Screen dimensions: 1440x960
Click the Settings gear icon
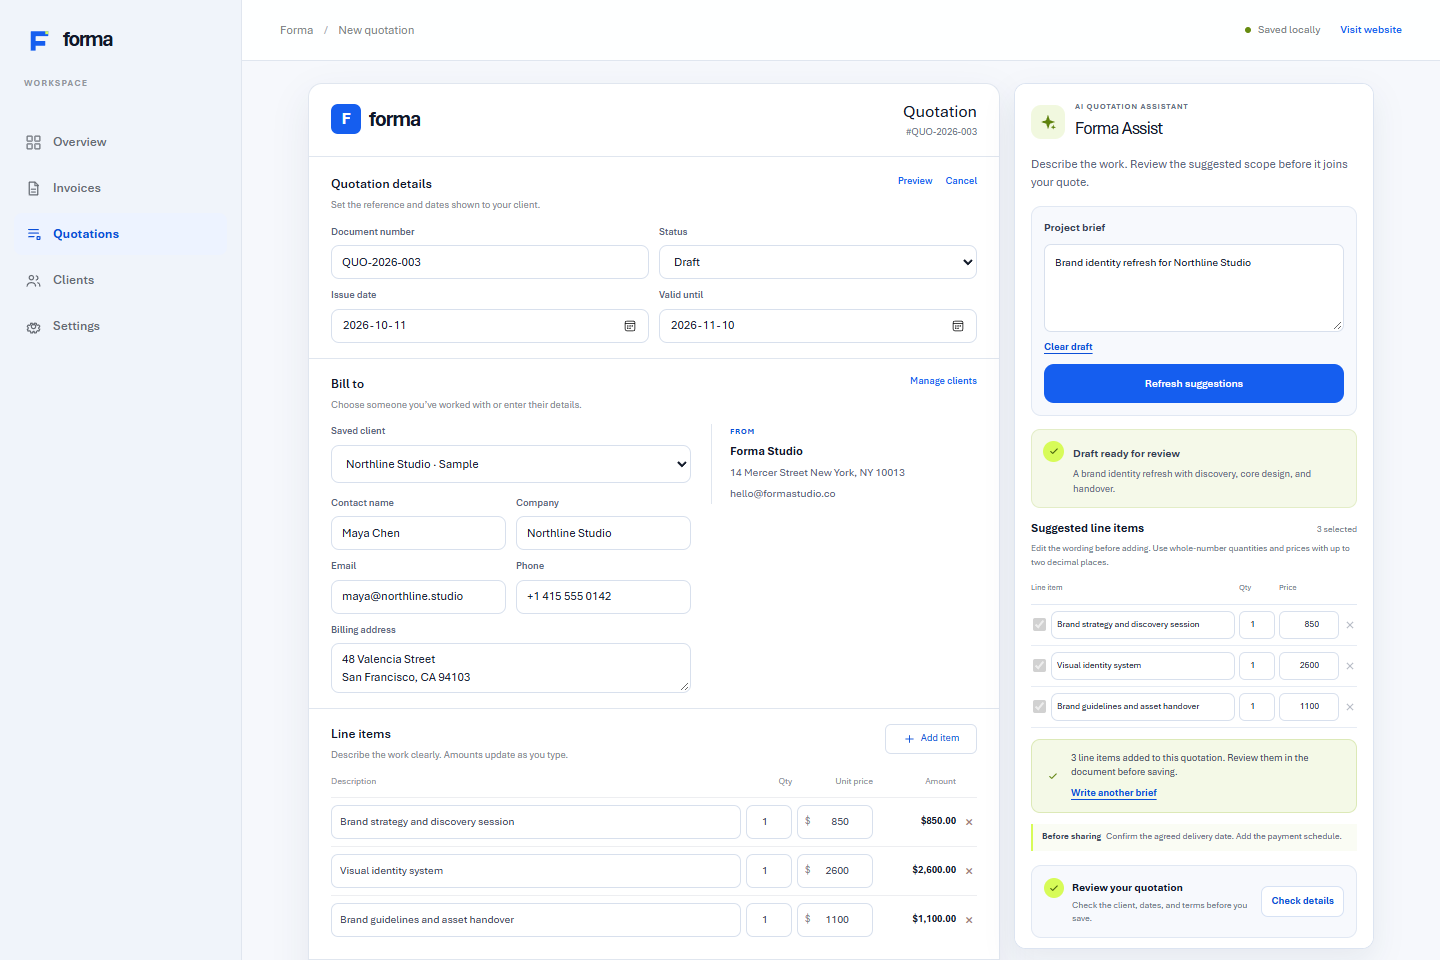(x=33, y=327)
